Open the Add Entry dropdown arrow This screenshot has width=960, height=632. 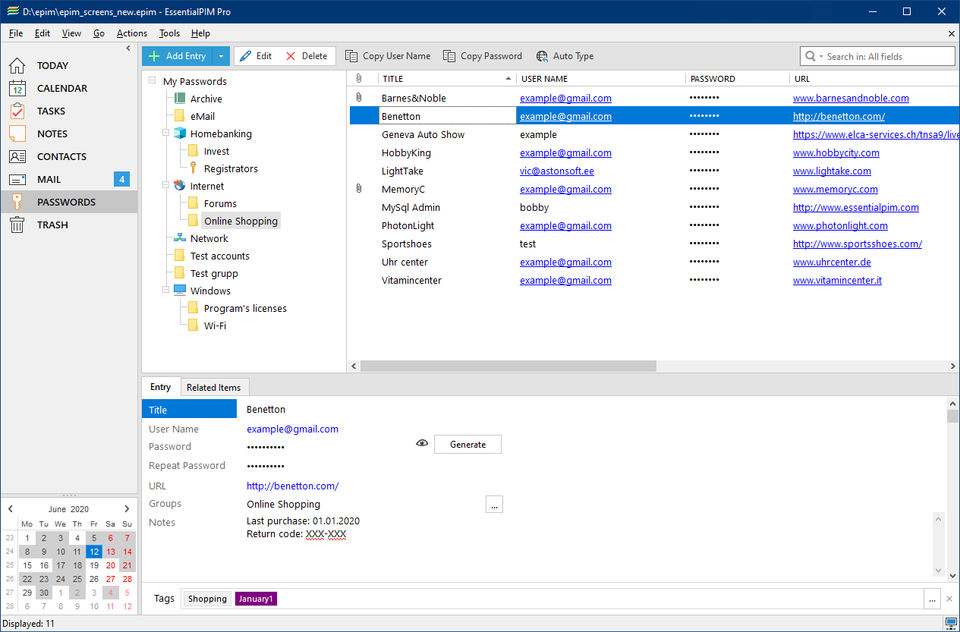point(221,56)
